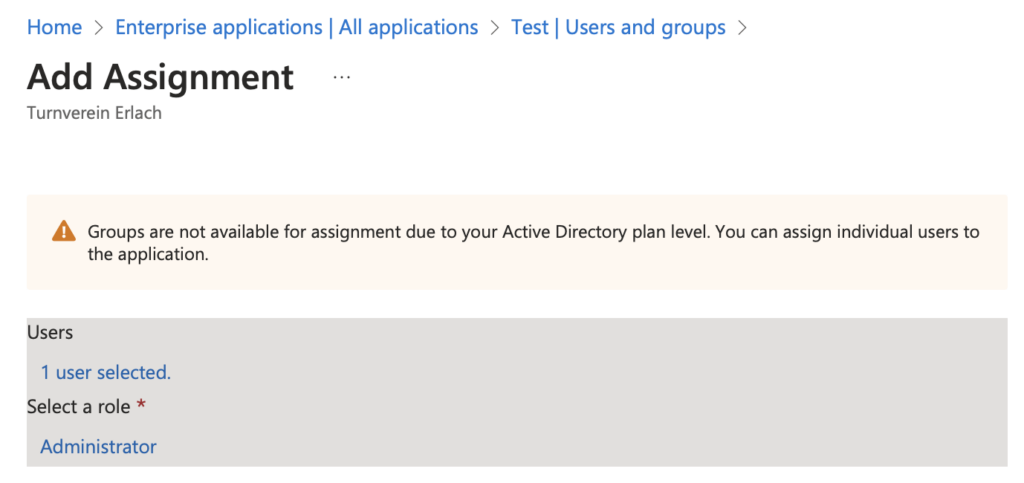1024x483 pixels.
Task: Click the Users section heading
Action: coord(50,332)
